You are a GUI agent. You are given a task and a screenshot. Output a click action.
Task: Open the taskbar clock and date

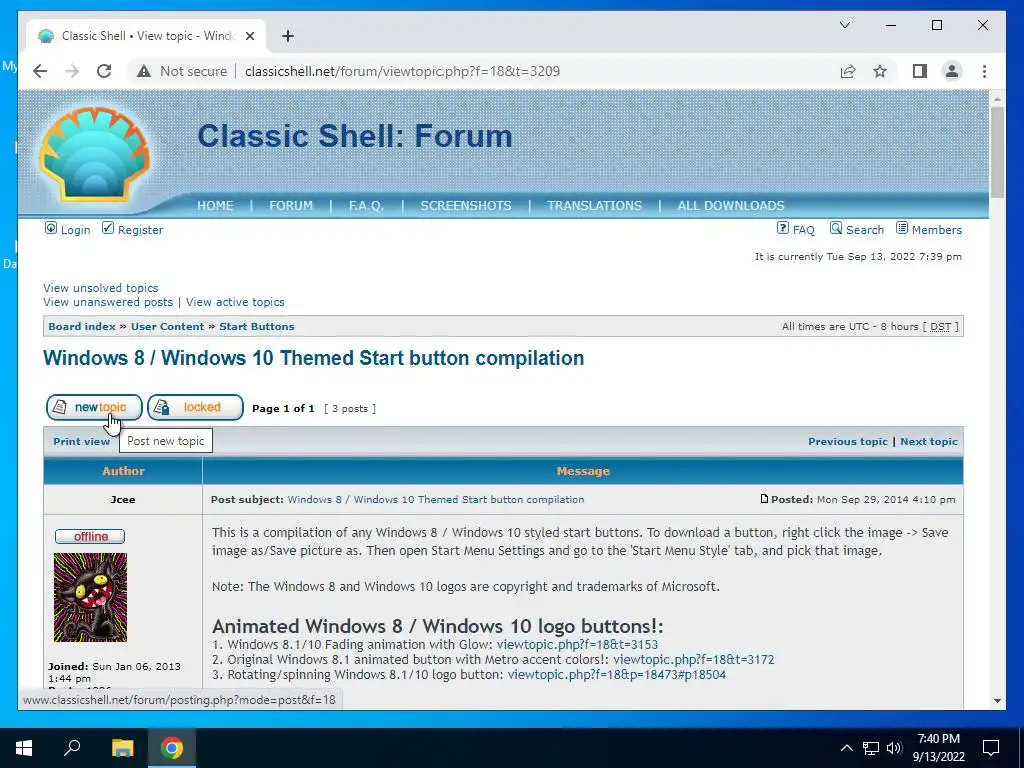point(938,748)
